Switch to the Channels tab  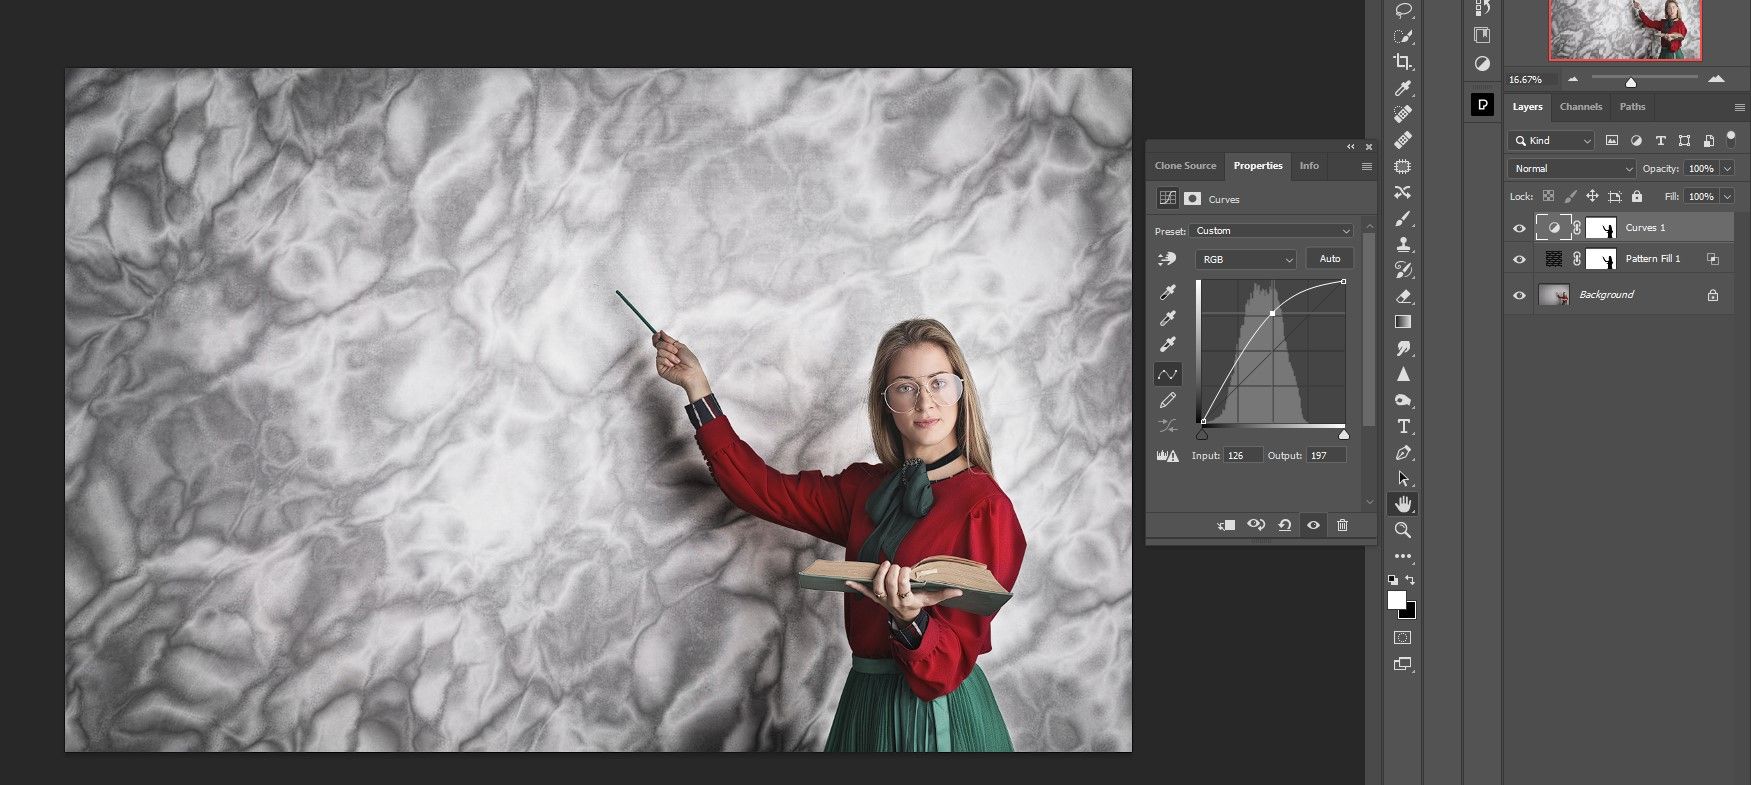1580,107
